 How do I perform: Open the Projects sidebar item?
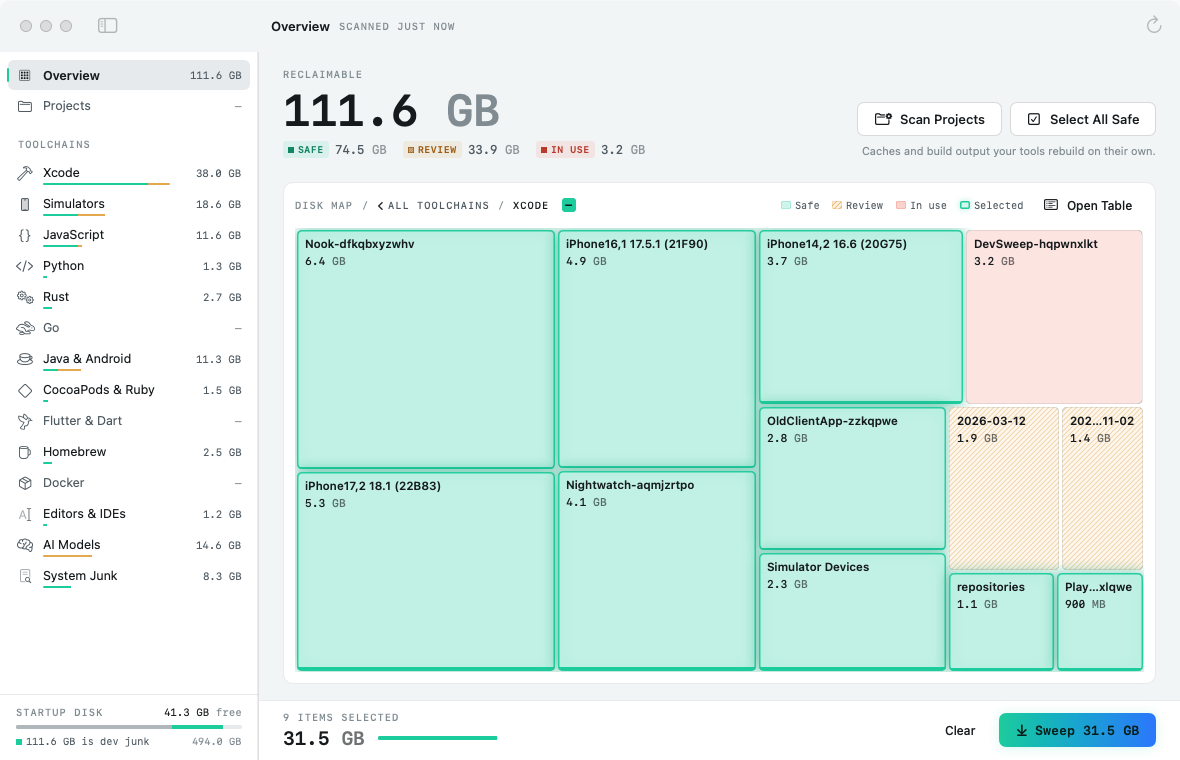click(x=129, y=106)
